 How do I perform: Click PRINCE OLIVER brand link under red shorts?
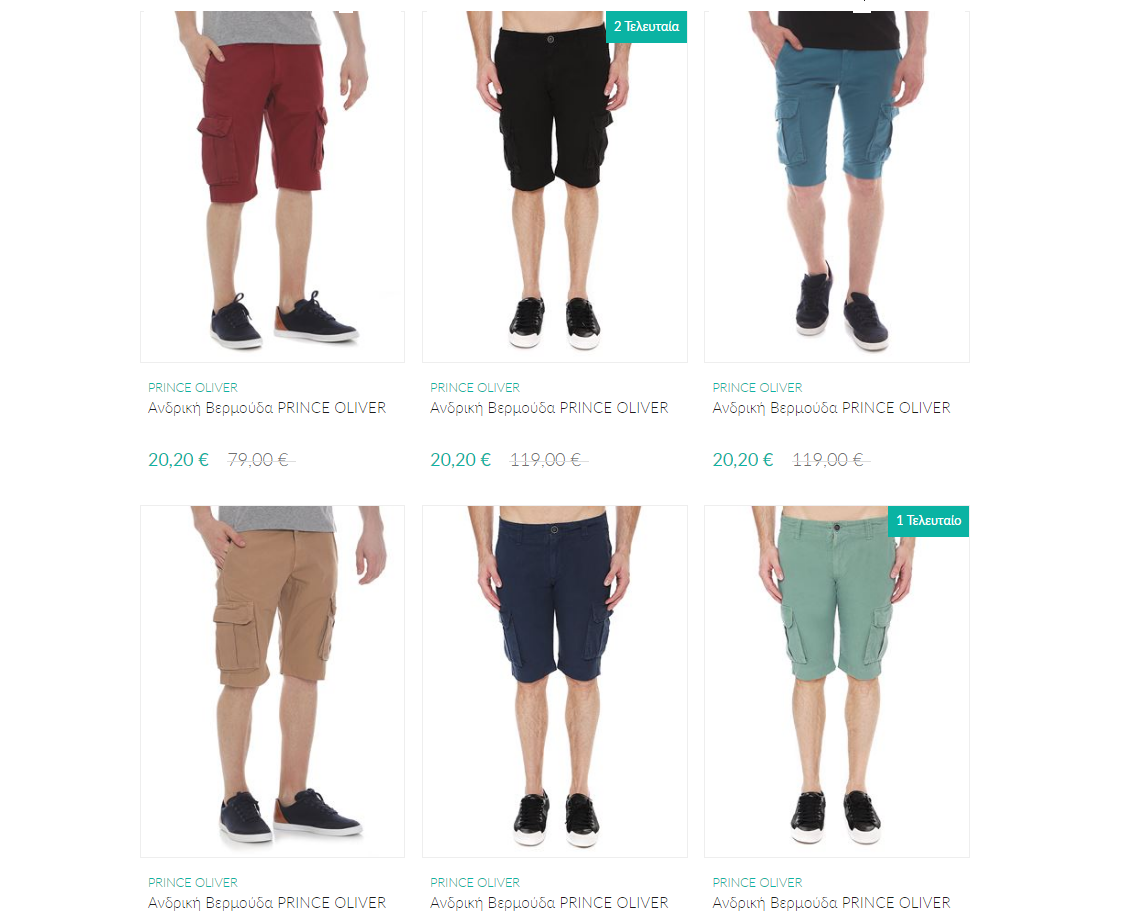coord(193,387)
